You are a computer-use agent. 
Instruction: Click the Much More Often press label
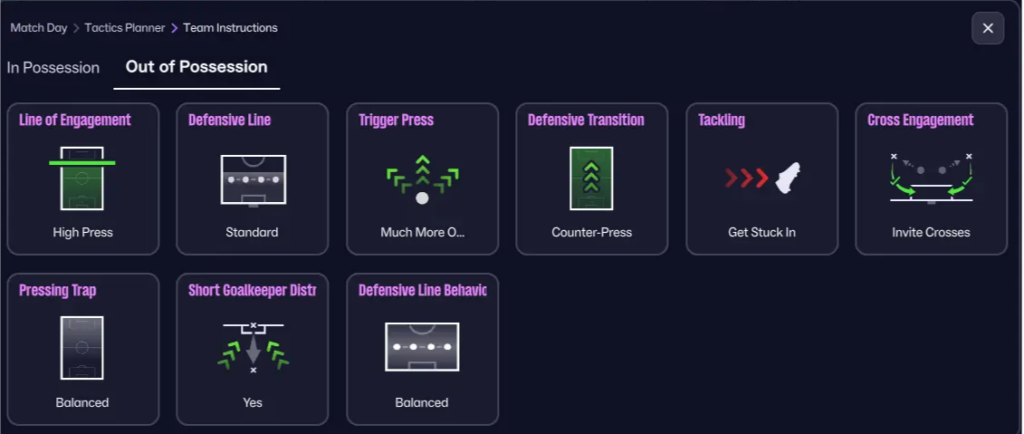pyautogui.click(x=422, y=232)
